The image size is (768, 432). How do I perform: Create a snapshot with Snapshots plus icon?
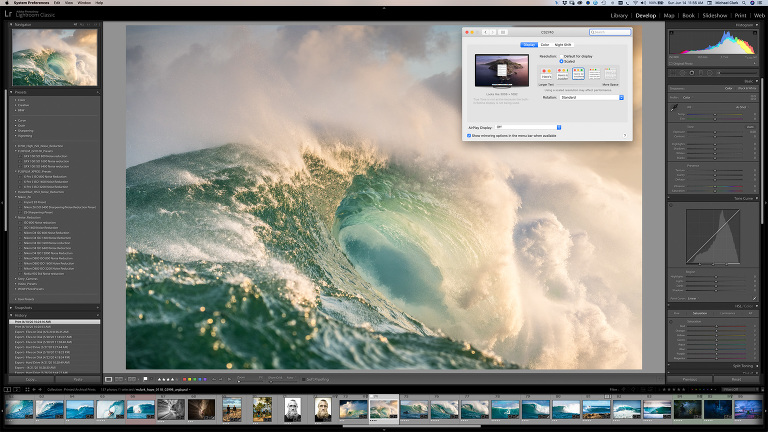click(97, 308)
